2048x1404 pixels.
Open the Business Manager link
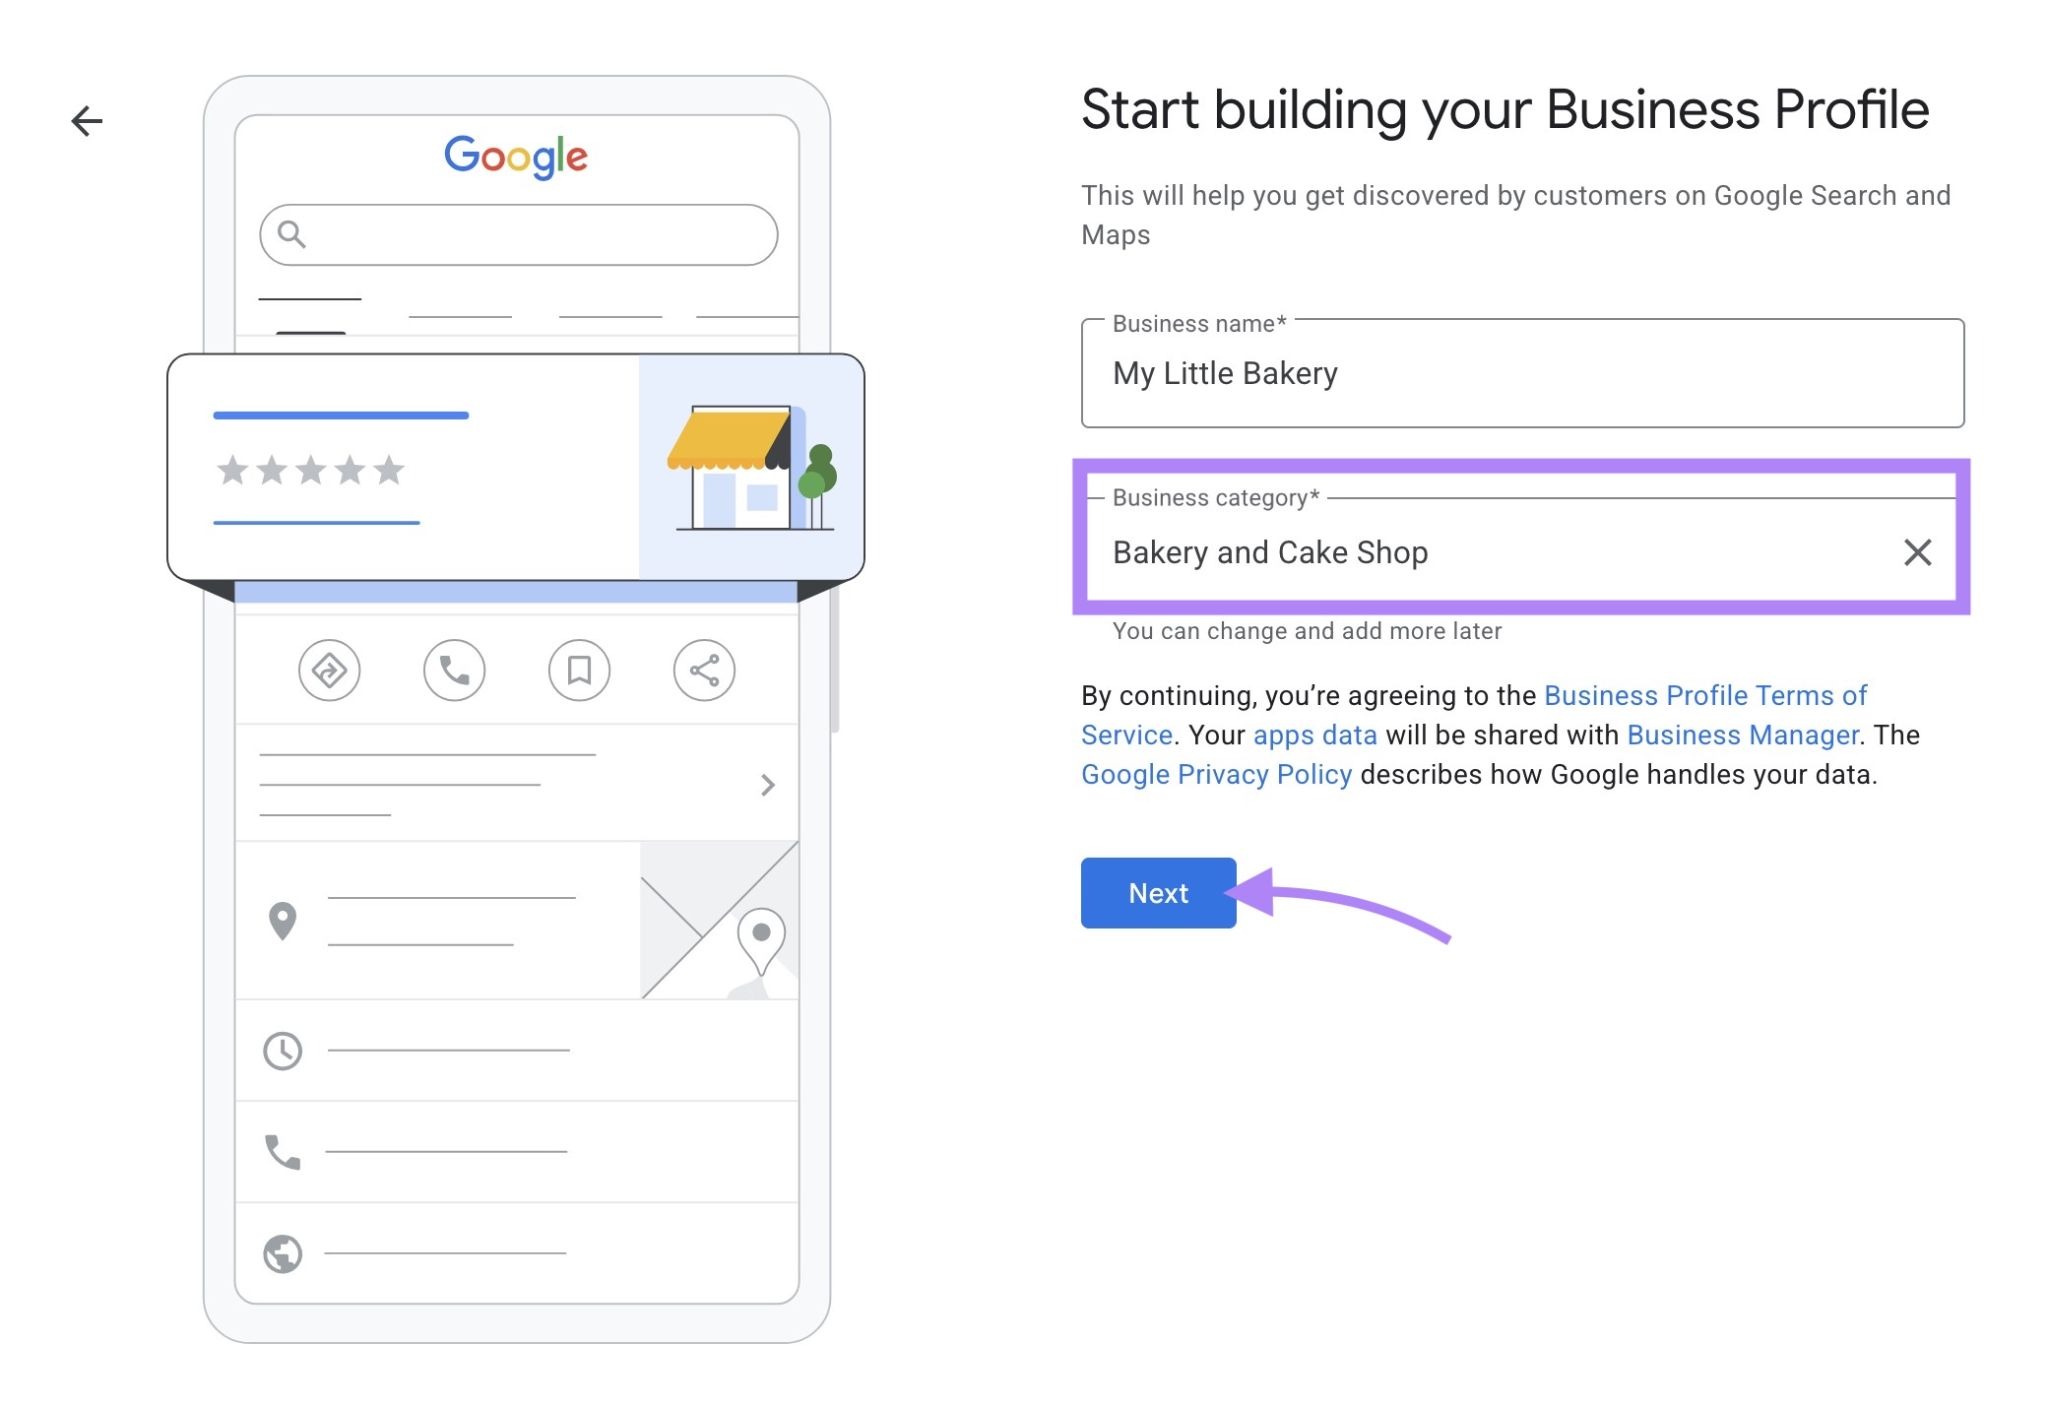pos(1742,735)
